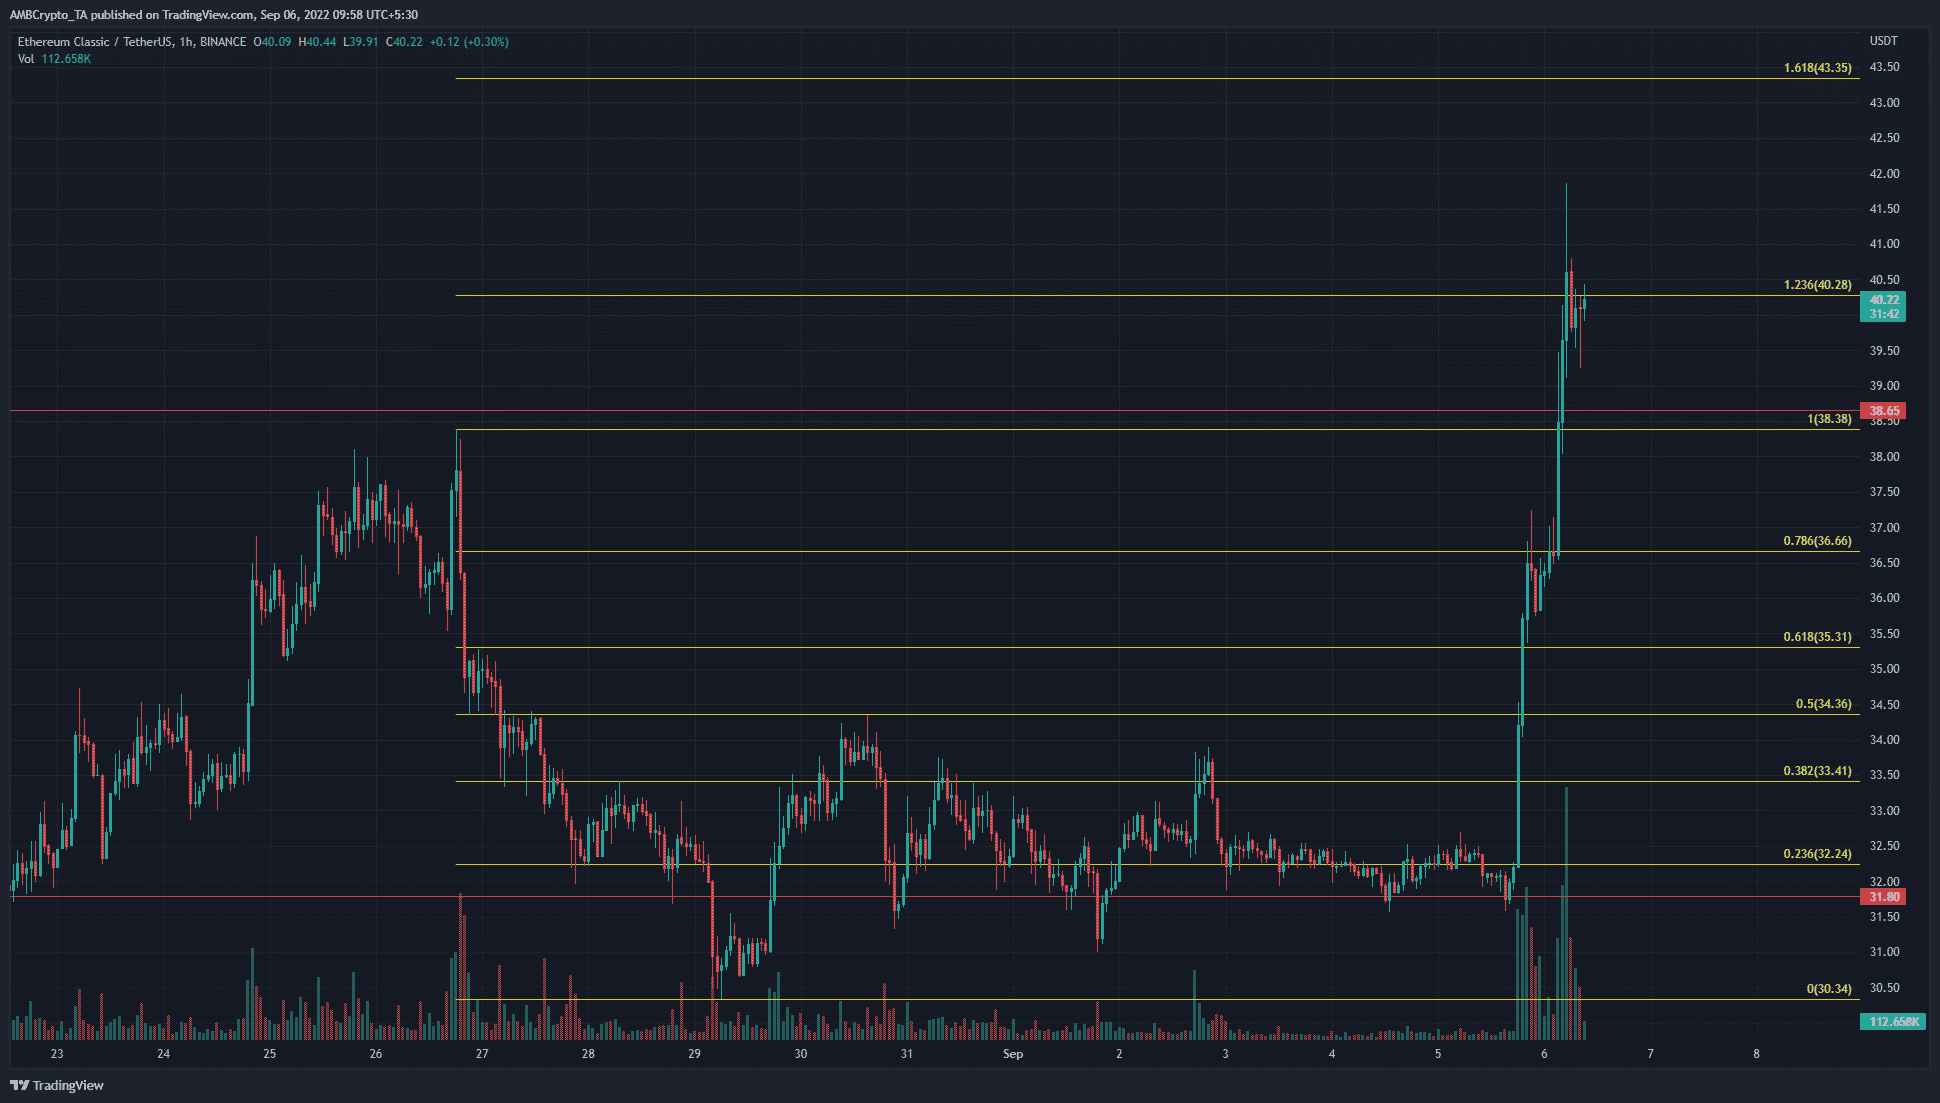
Task: Click the 1(38.38) Fibonacci level label
Action: click(1829, 419)
